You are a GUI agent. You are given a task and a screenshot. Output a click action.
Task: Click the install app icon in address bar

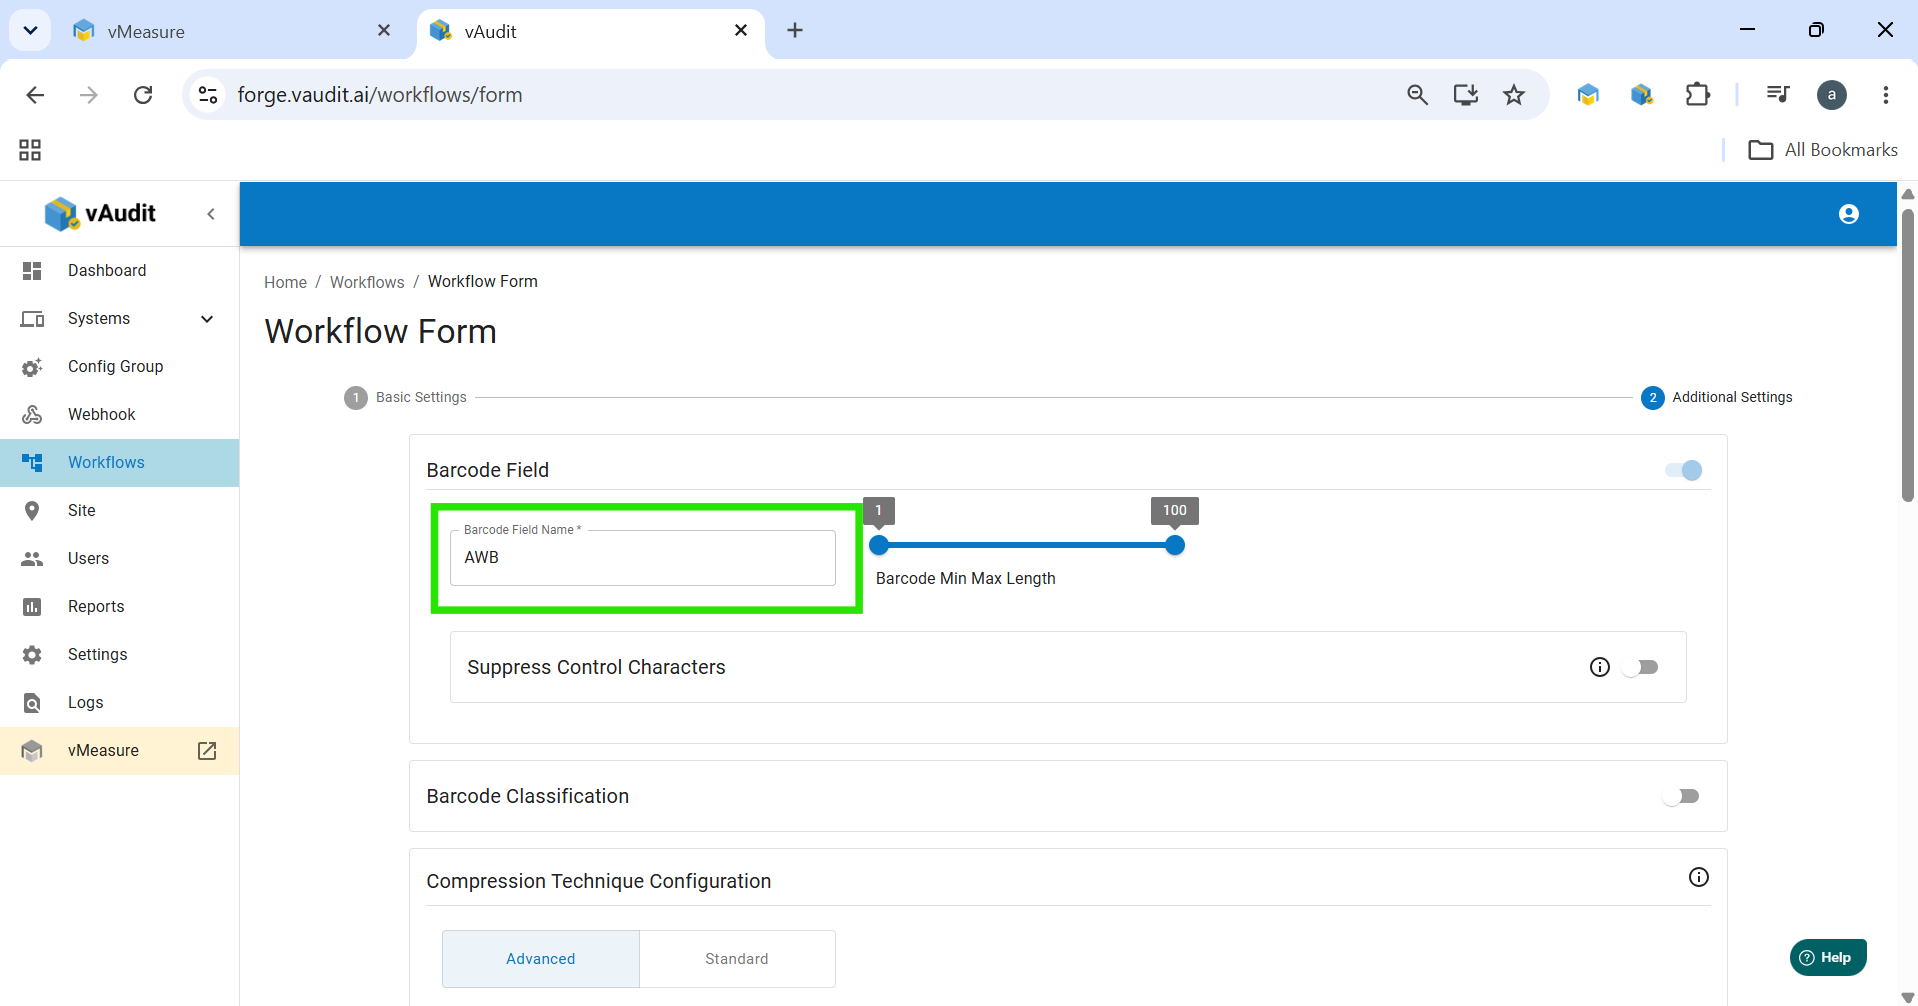coord(1466,95)
